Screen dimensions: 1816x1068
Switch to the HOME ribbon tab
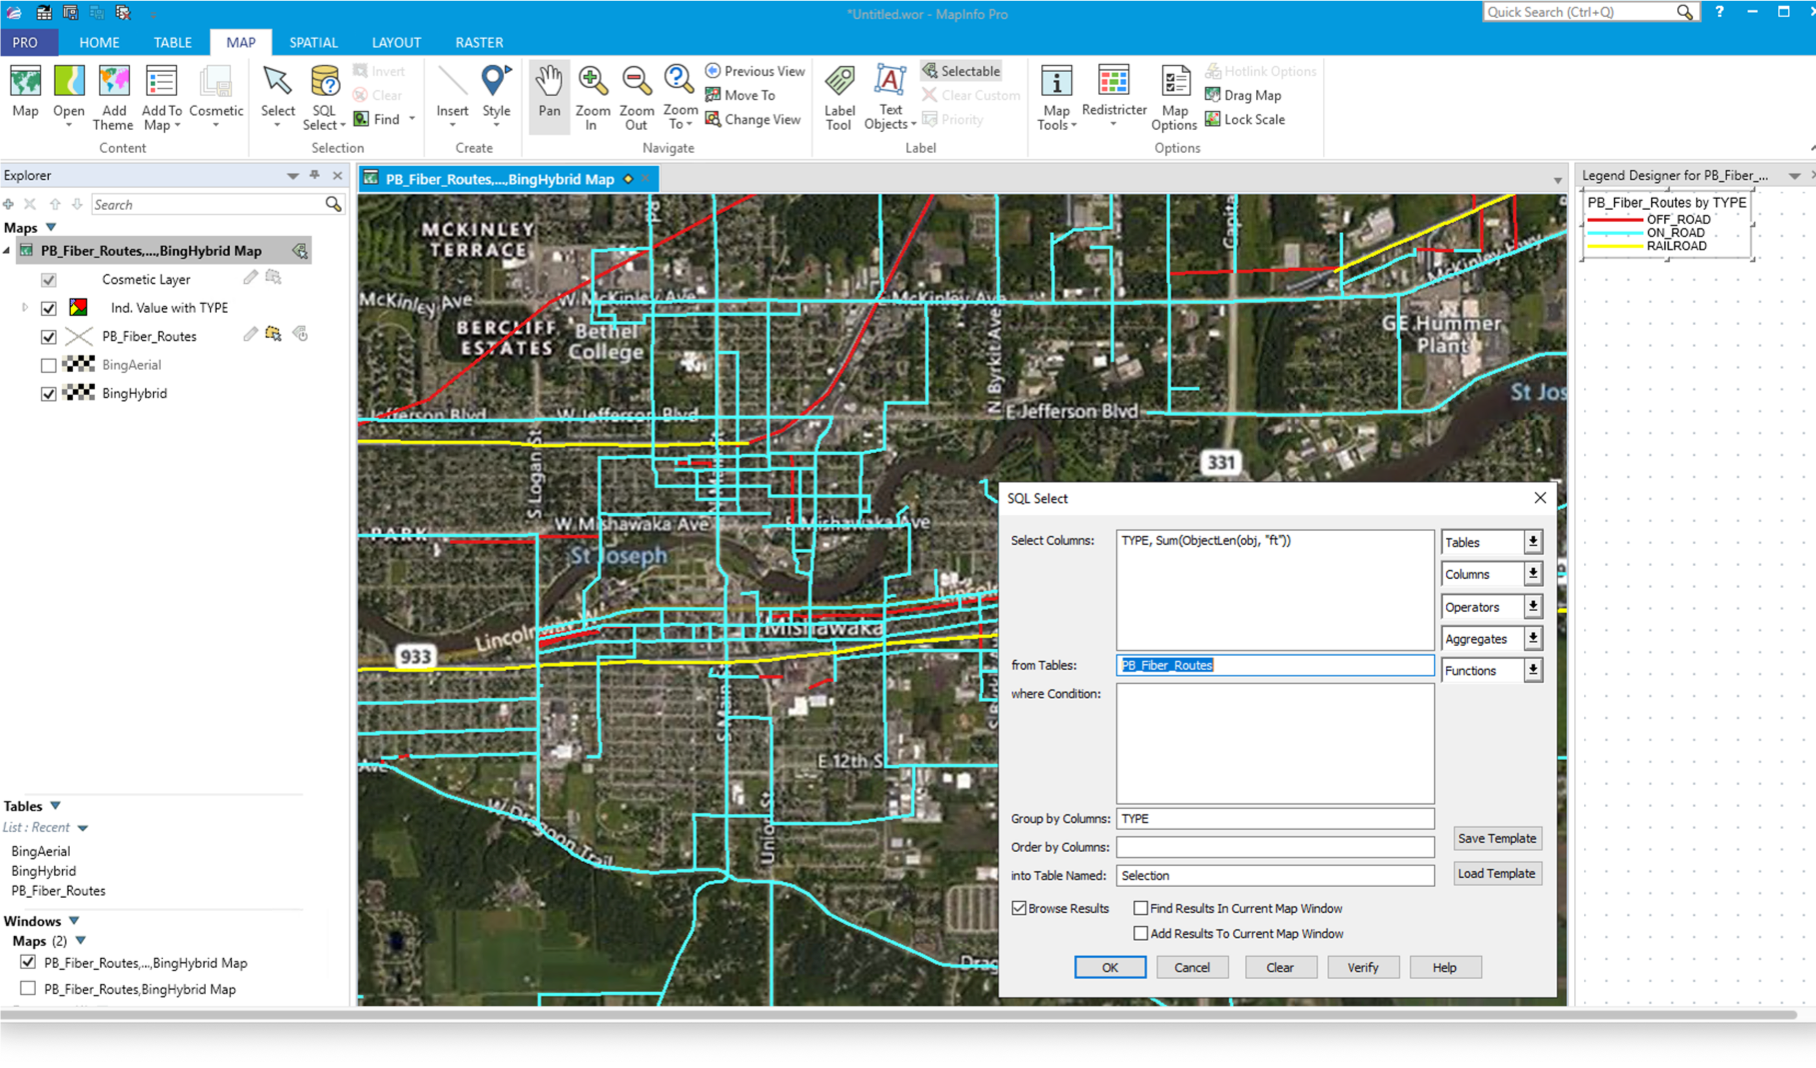click(x=99, y=42)
